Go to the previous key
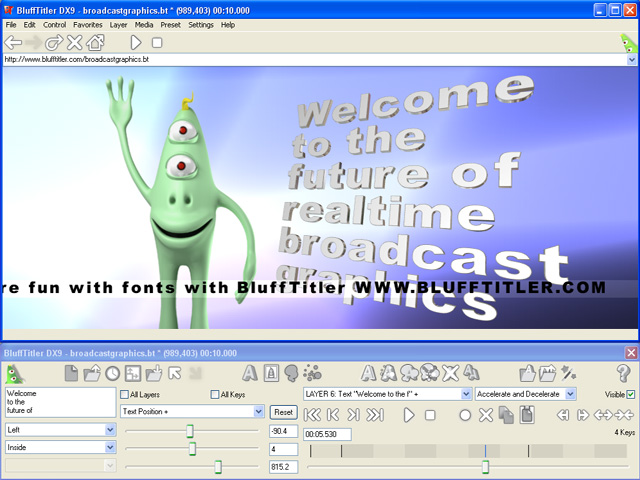Viewport: 640px width, 480px height. coord(333,416)
